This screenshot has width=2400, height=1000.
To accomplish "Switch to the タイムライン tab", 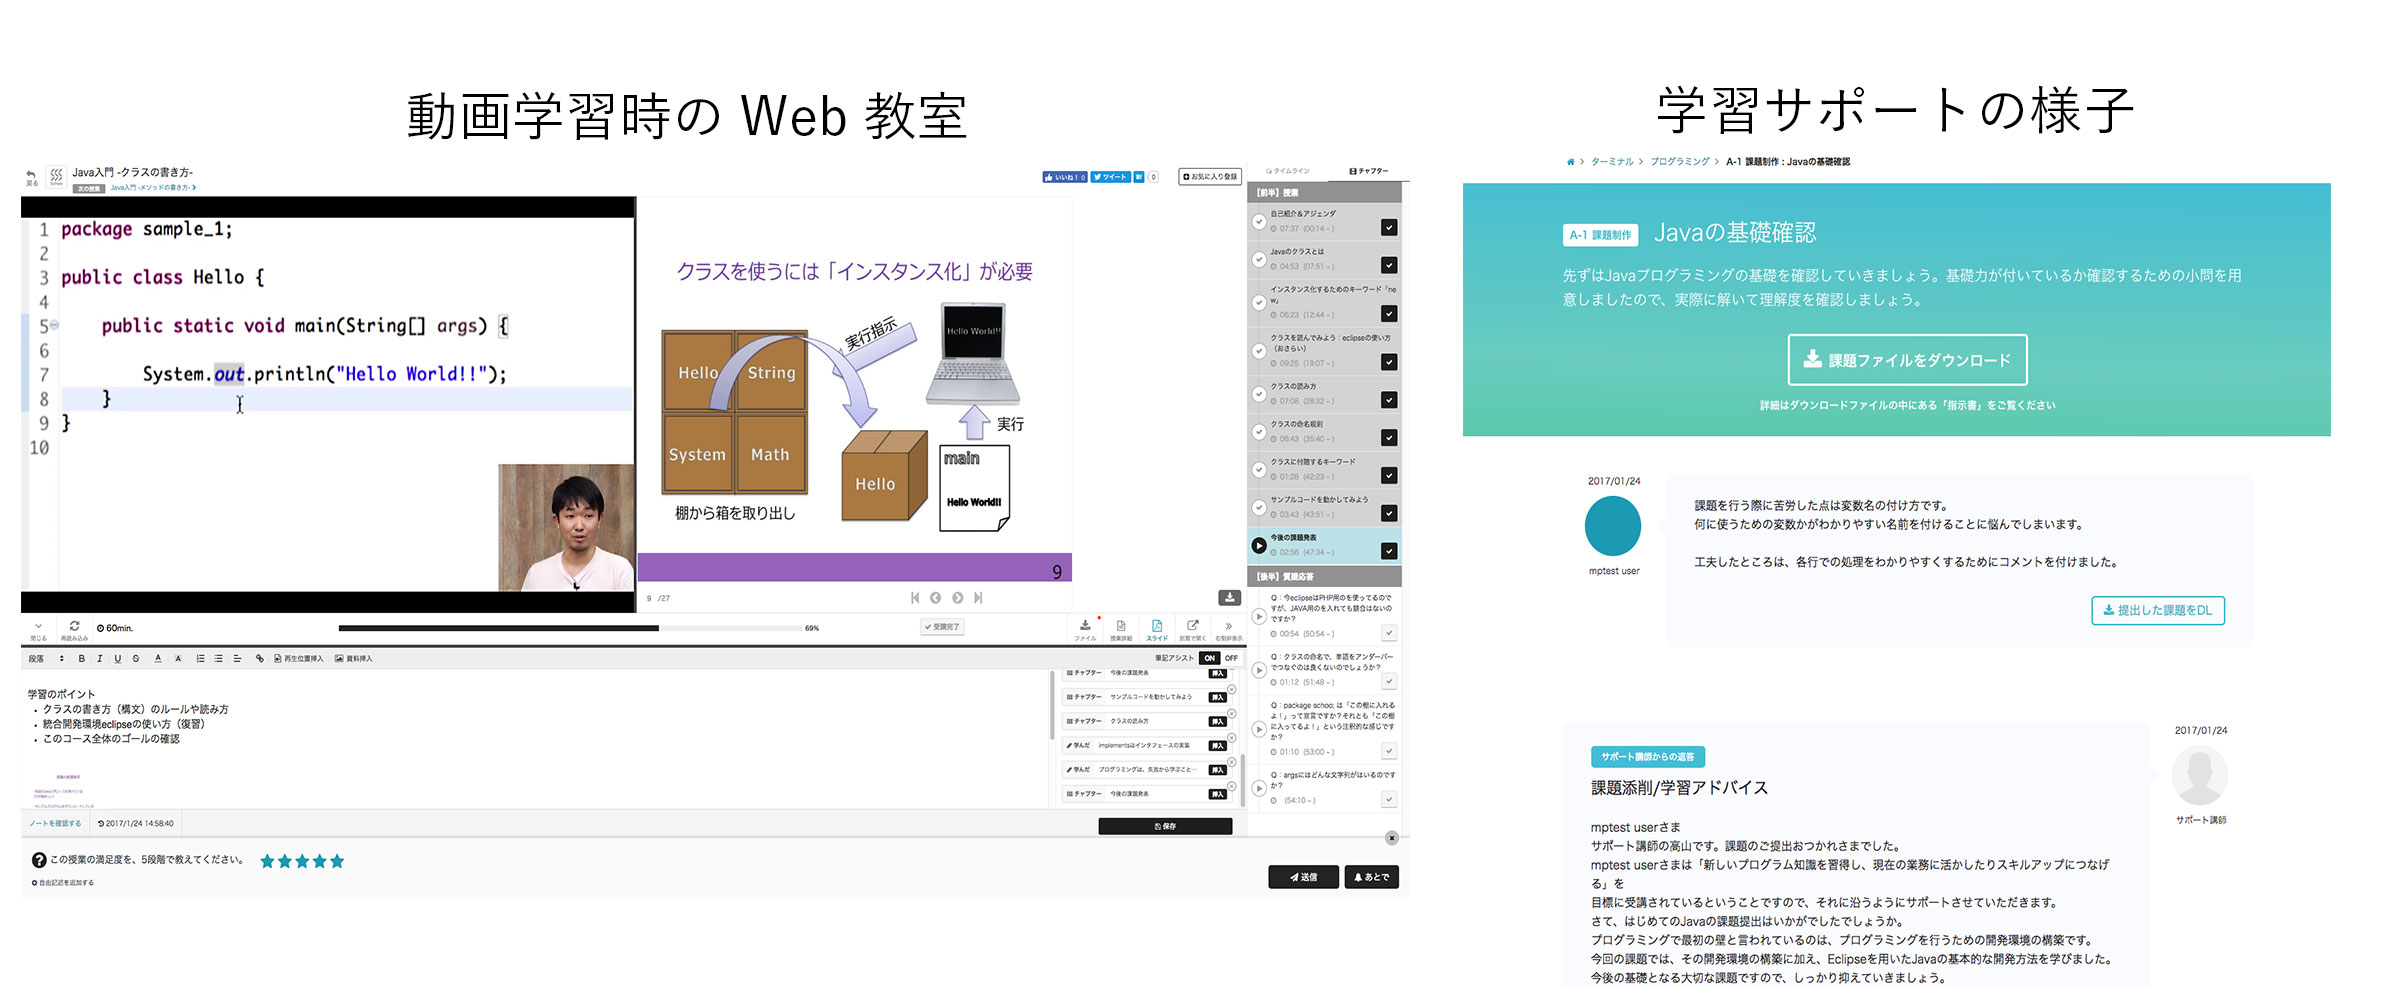I will 1288,171.
